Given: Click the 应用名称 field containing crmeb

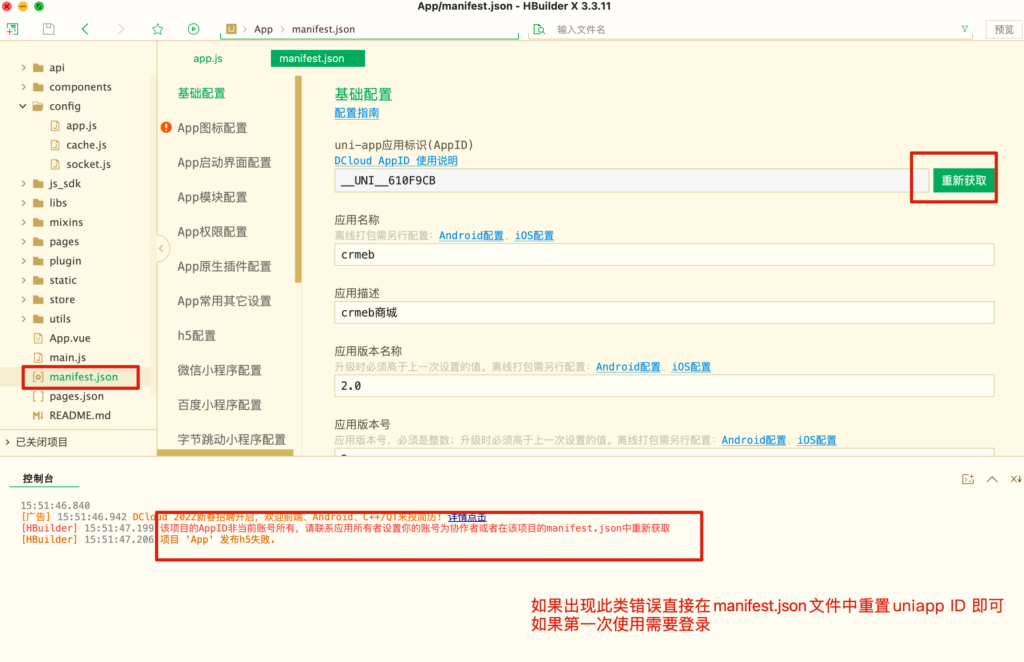Looking at the screenshot, I should pyautogui.click(x=664, y=255).
